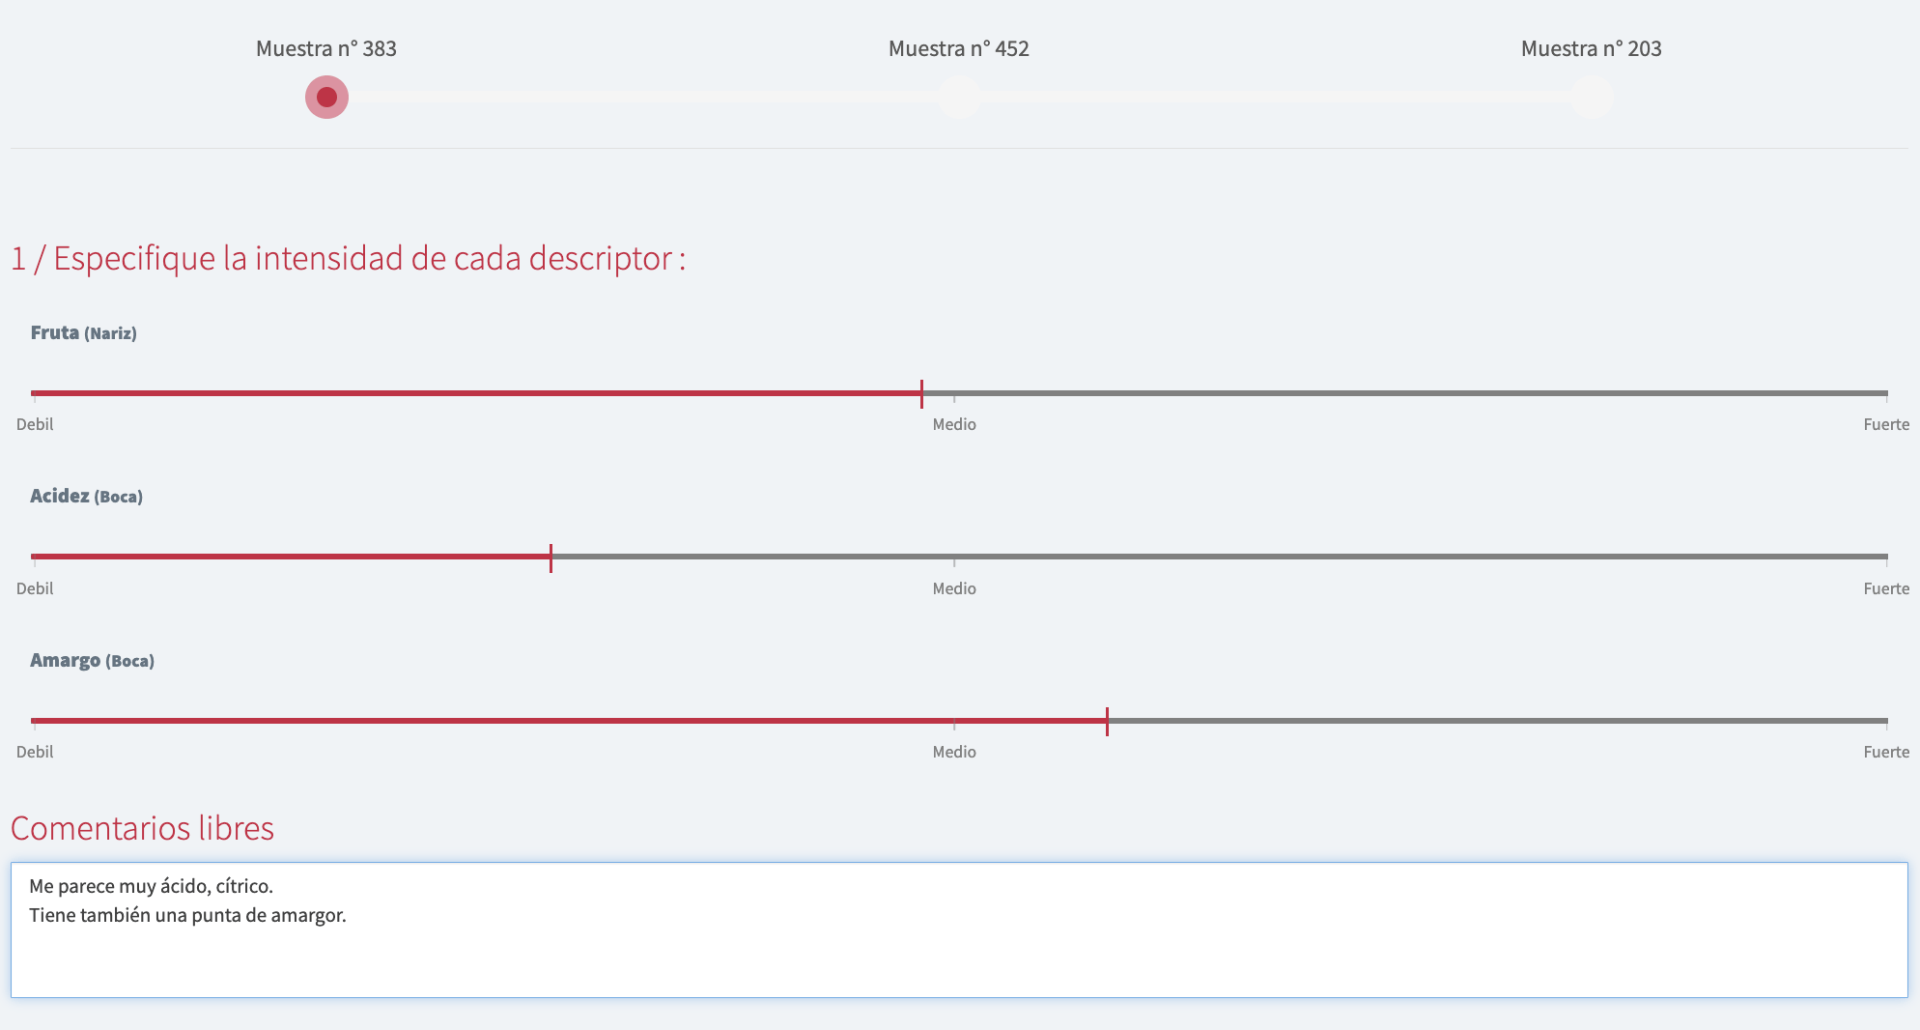Click the Muestra n° 383 label
The image size is (1920, 1030).
[326, 49]
